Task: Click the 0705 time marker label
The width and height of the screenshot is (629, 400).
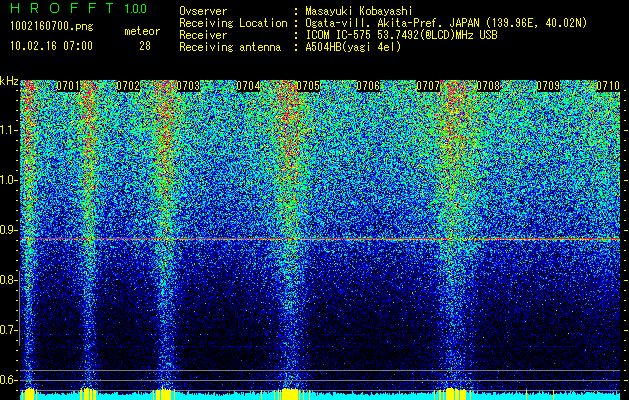Action: (308, 86)
